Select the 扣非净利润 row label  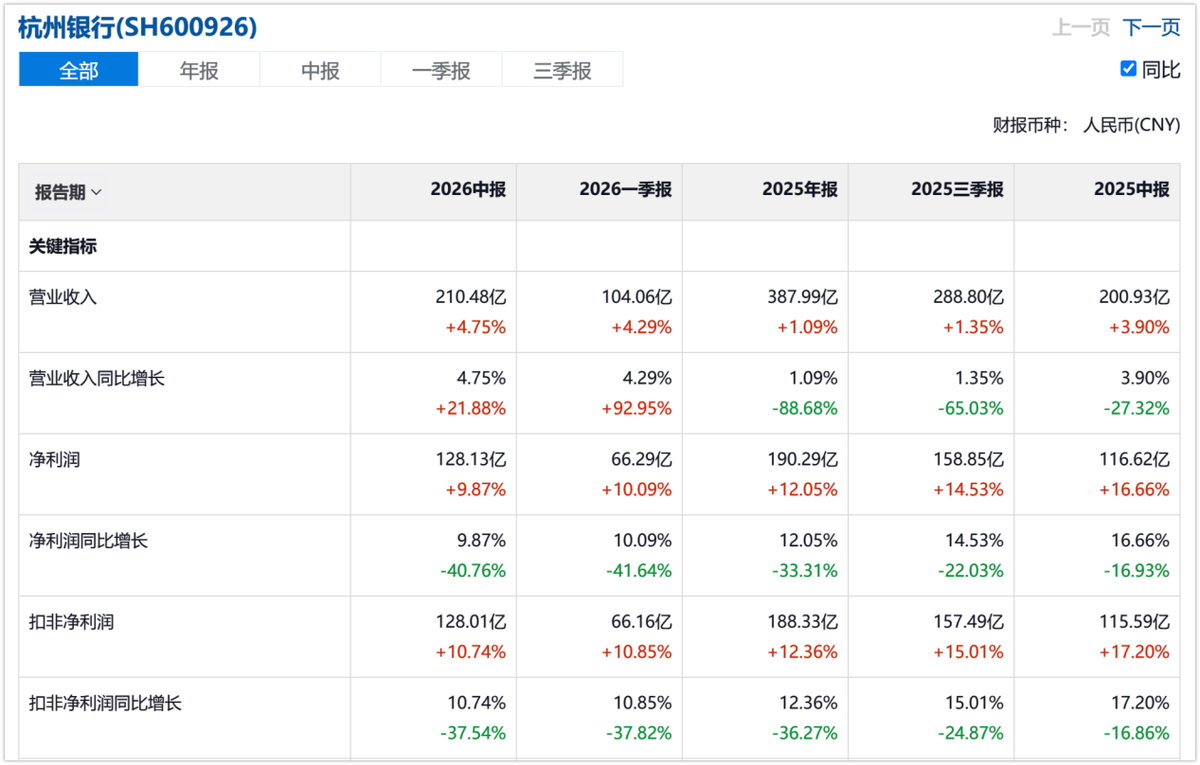click(x=72, y=622)
